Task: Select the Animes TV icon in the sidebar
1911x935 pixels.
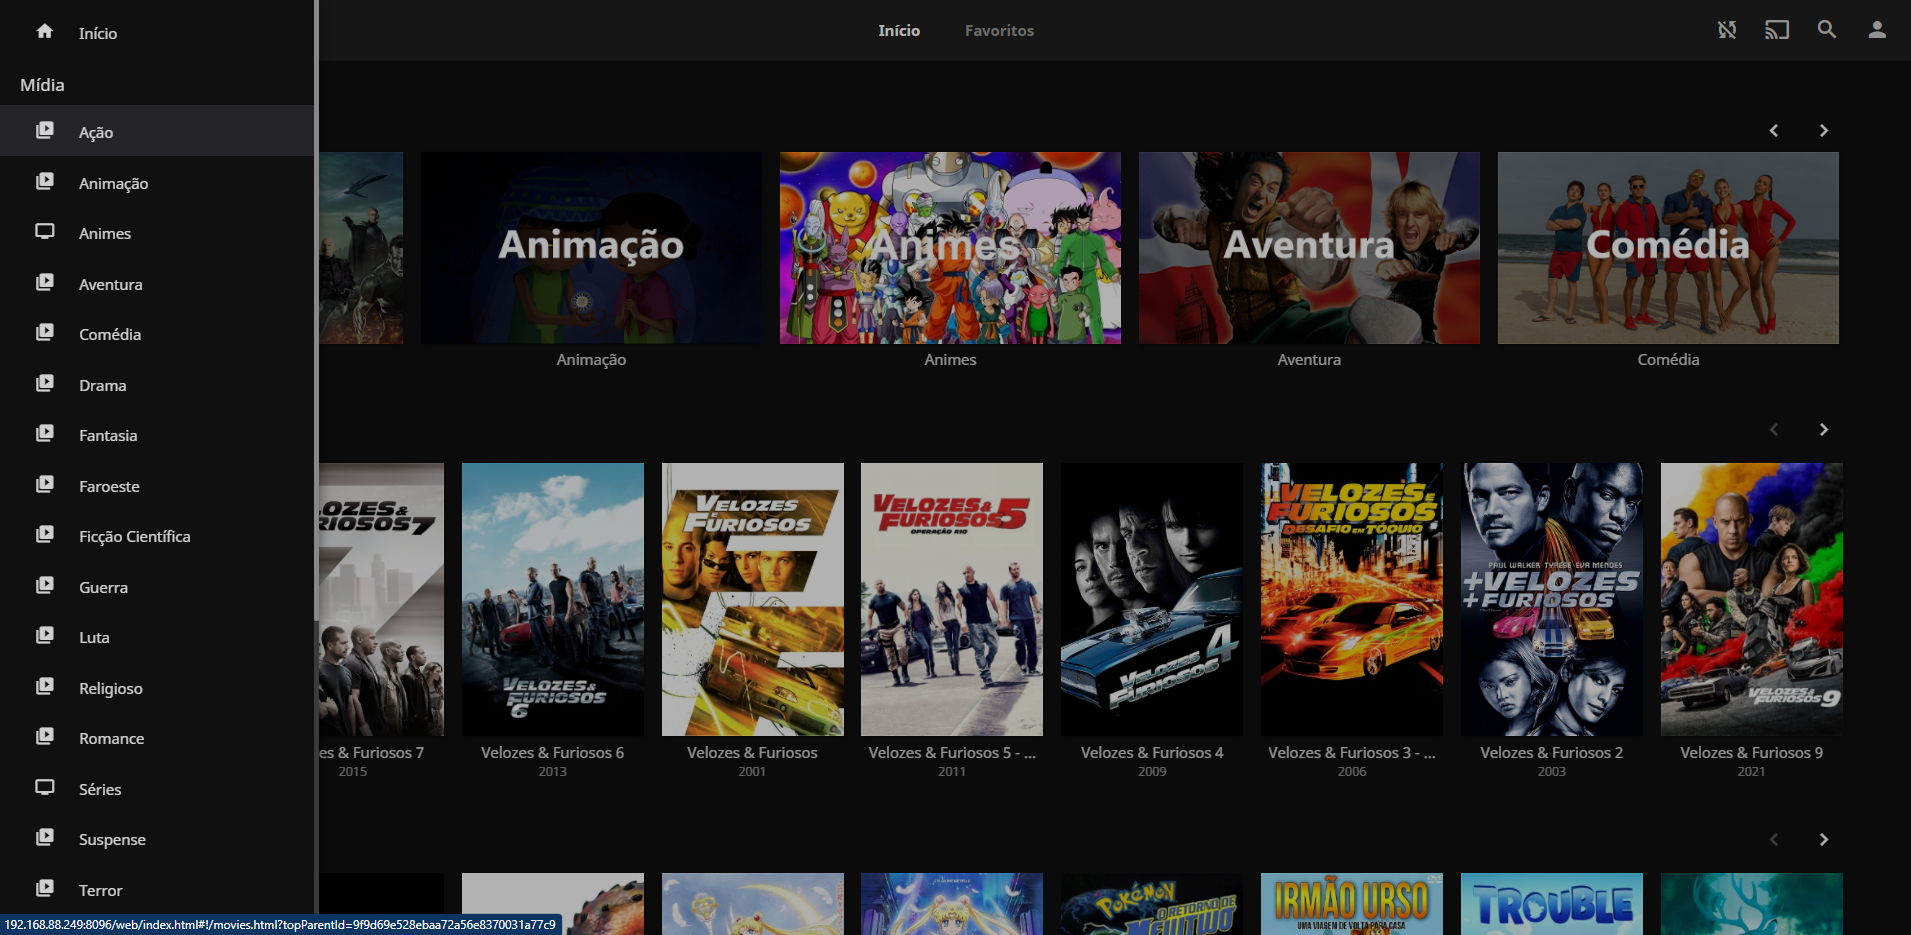Action: pos(45,231)
